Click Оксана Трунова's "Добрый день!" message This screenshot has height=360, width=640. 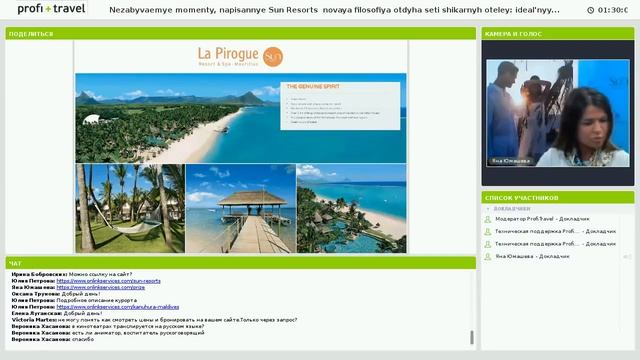point(81,294)
